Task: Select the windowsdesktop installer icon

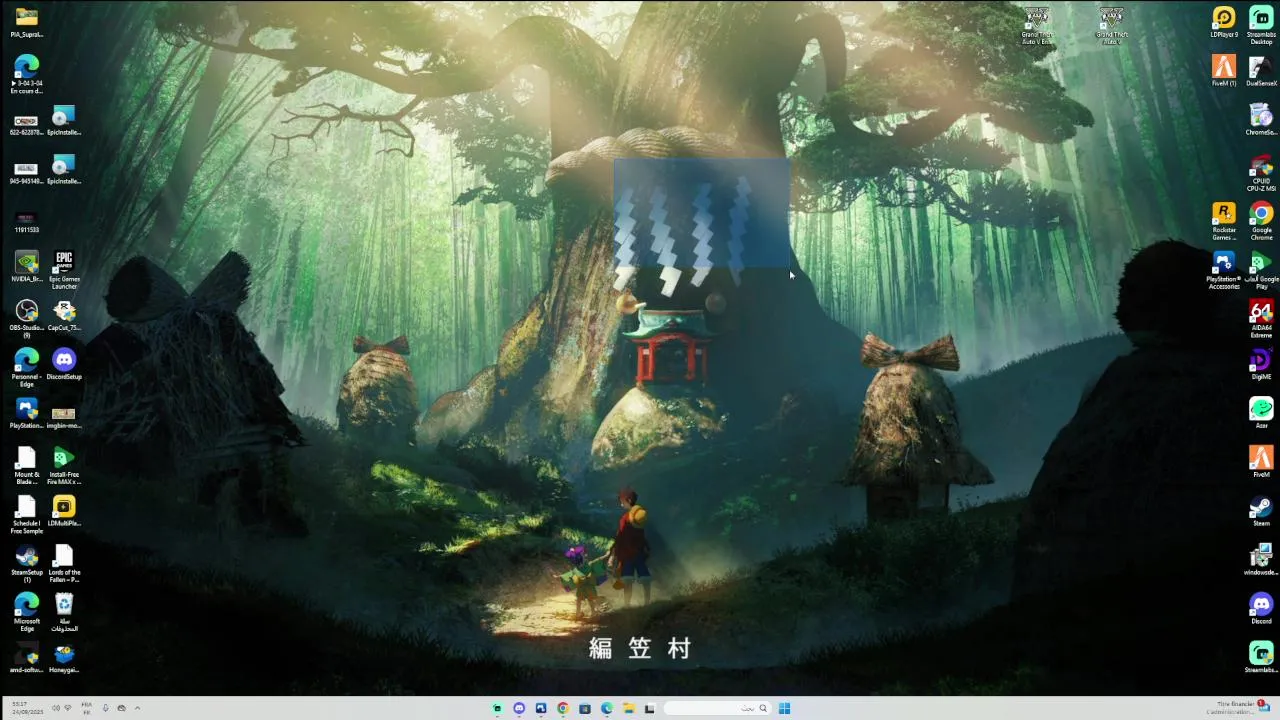Action: [x=1261, y=561]
